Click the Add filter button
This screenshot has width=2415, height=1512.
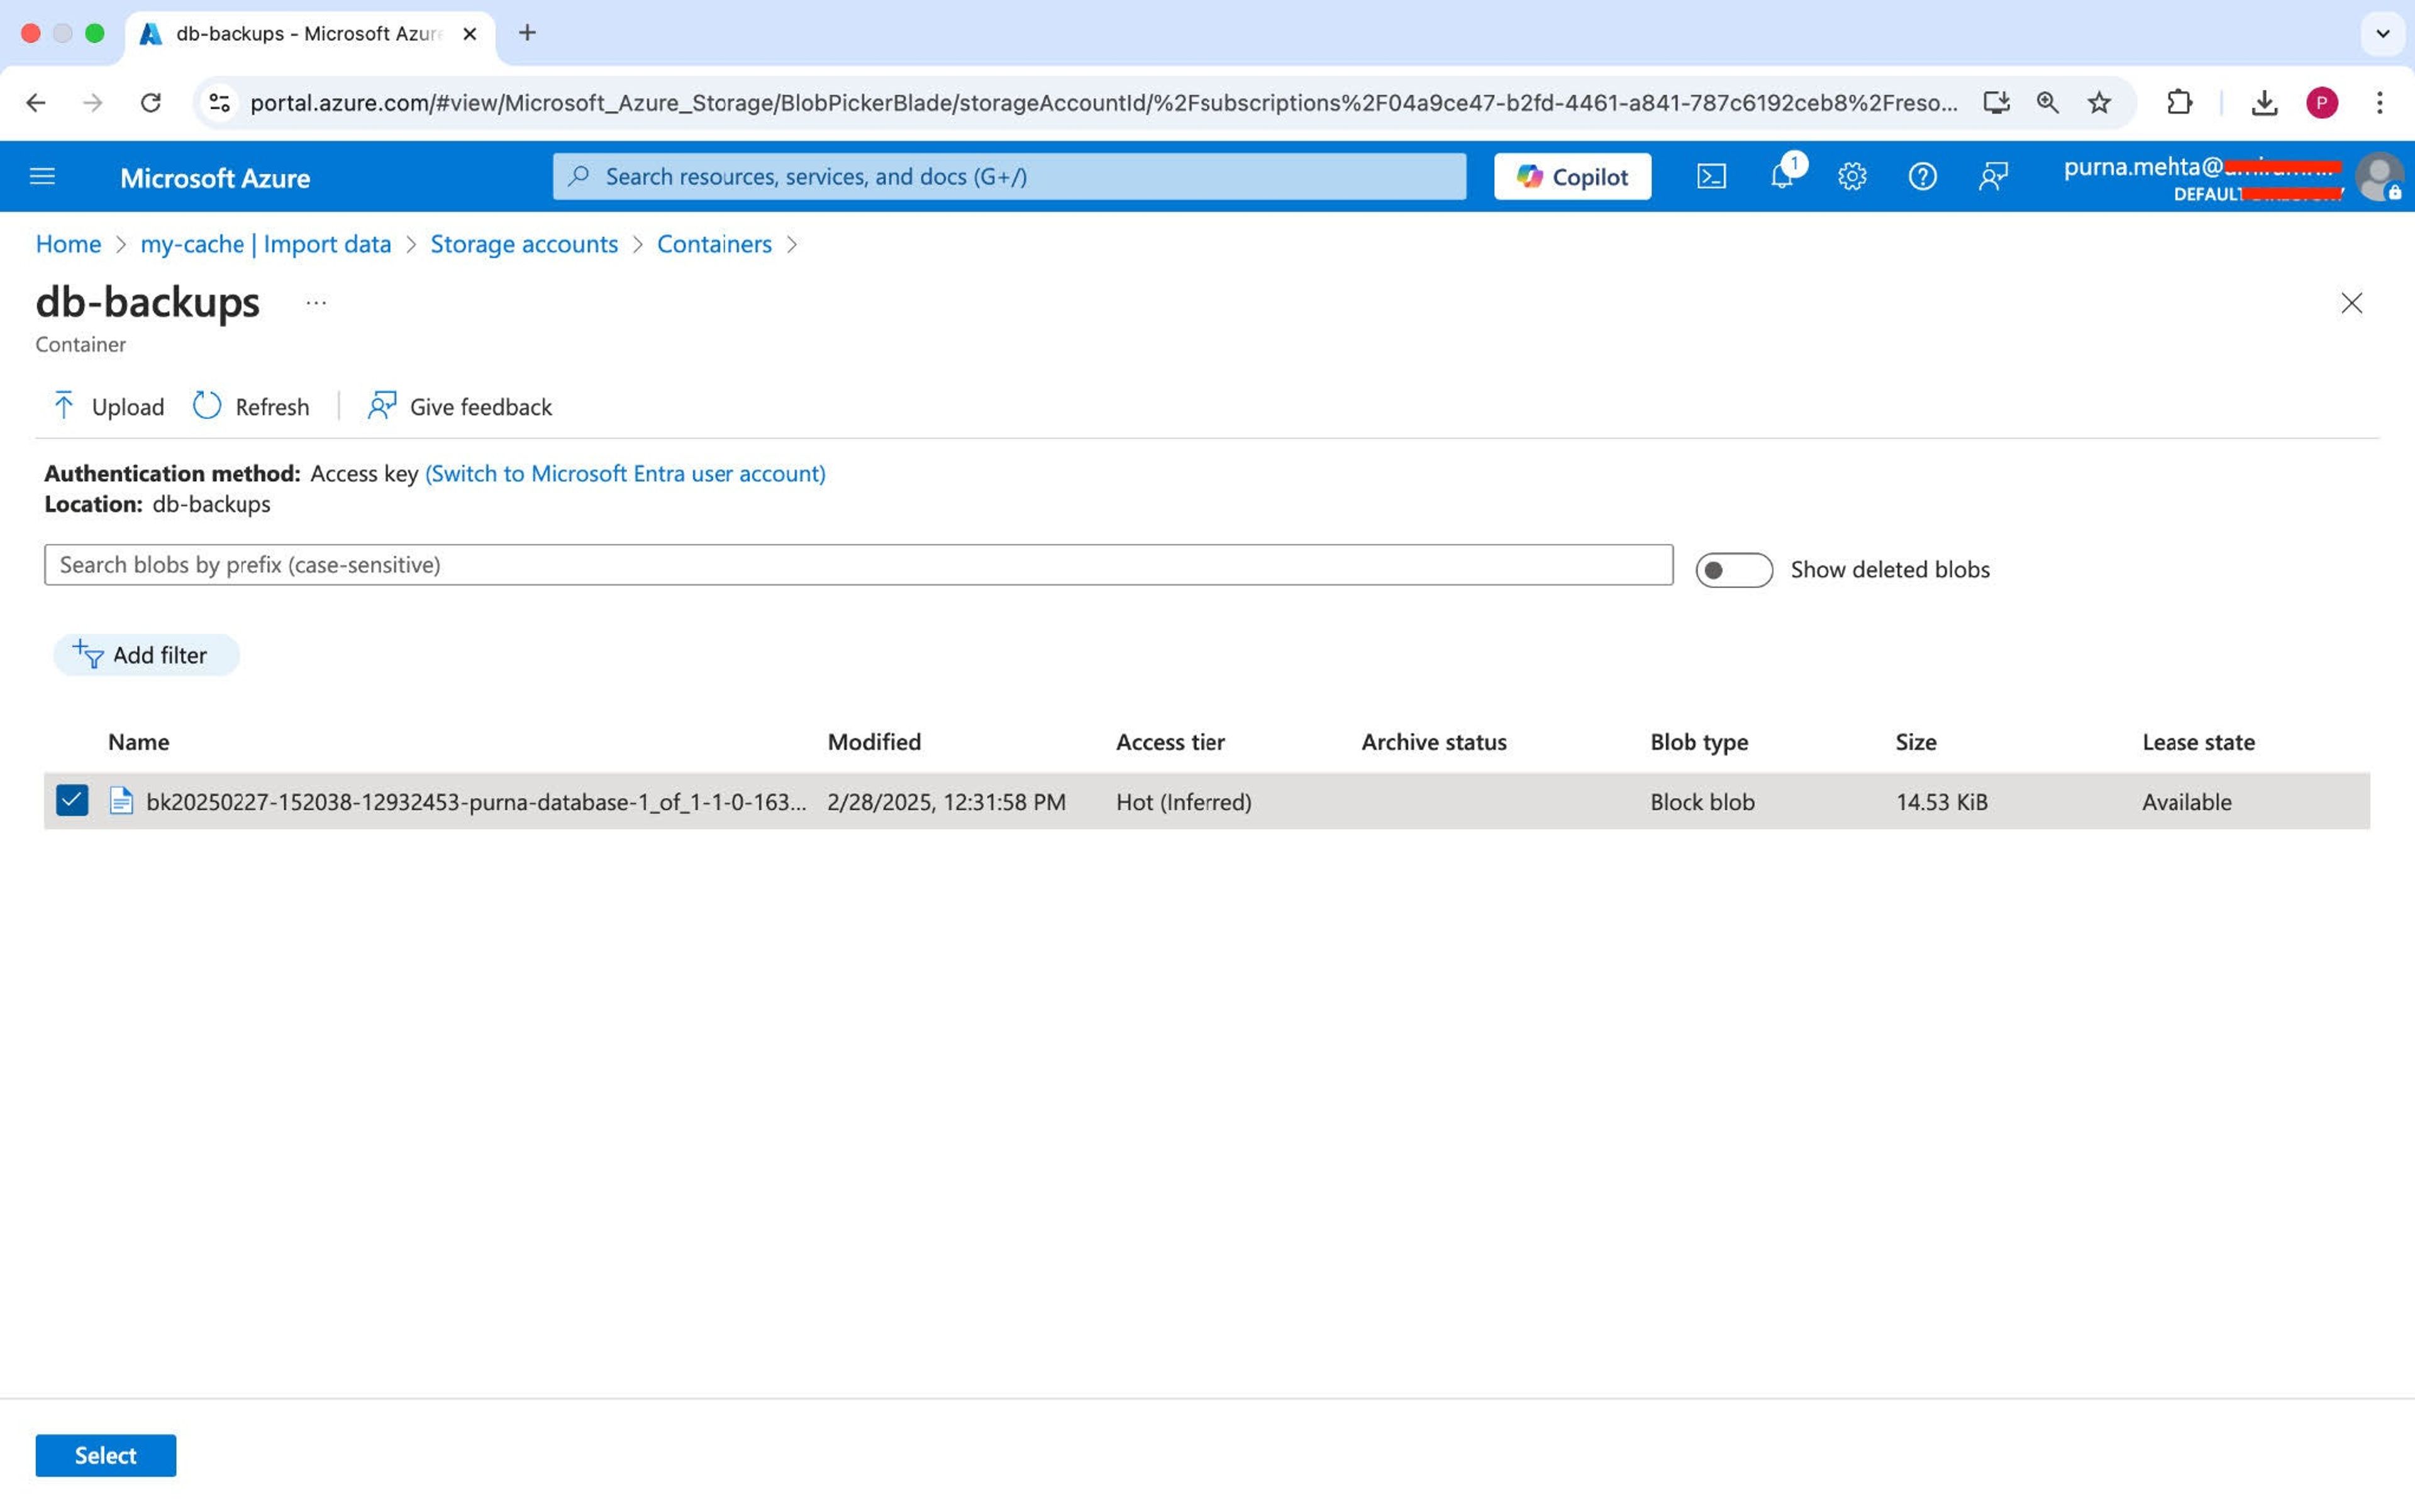(x=146, y=655)
